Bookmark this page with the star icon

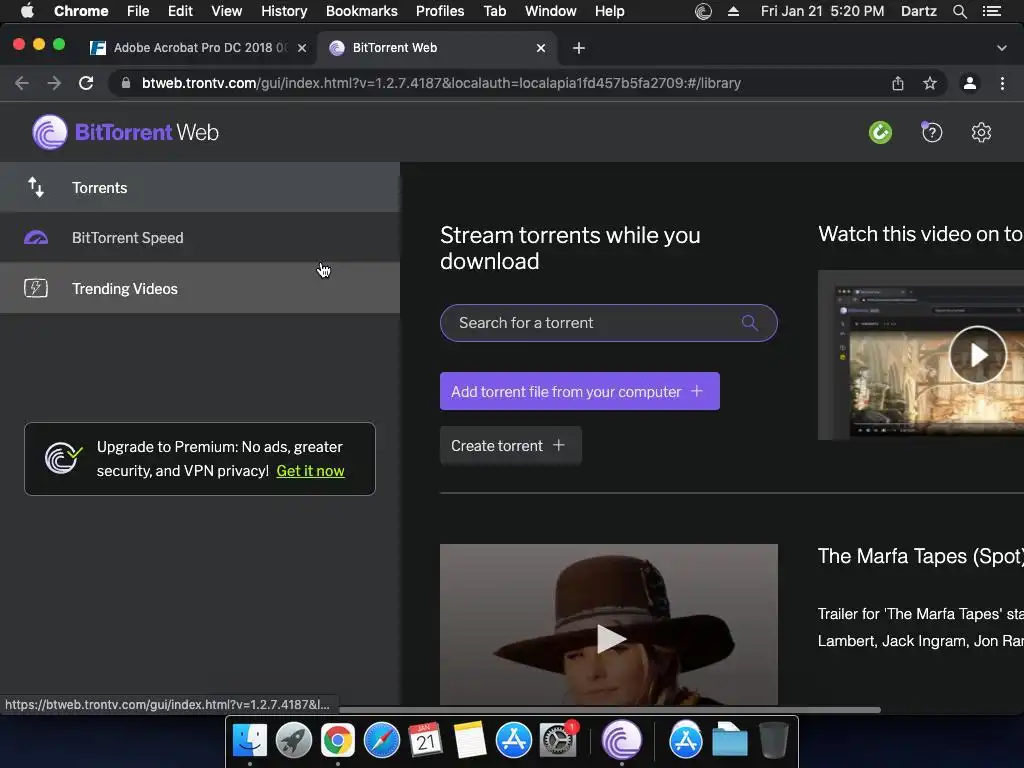pos(929,83)
